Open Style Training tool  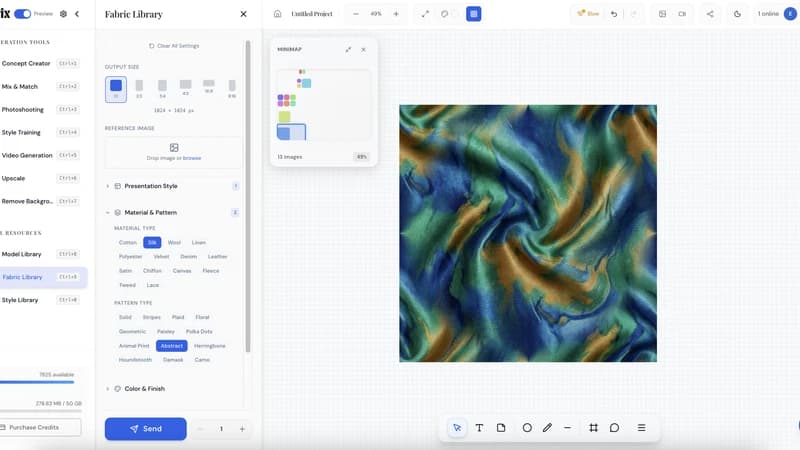40,132
